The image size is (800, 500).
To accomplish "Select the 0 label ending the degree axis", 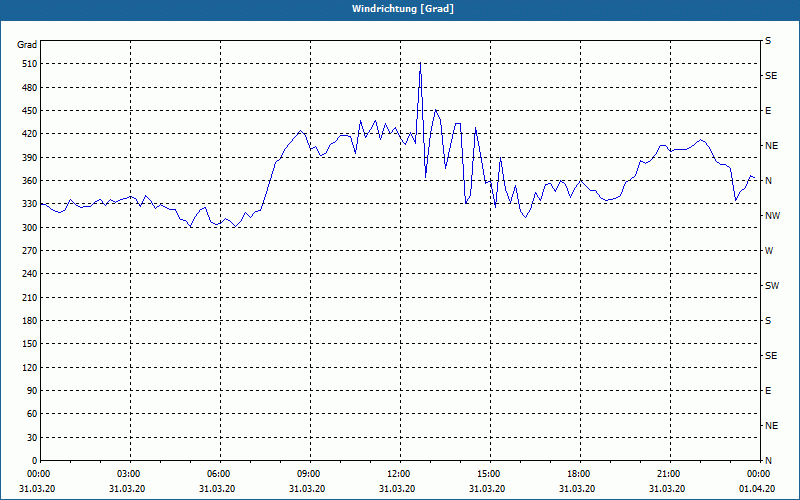I will pos(34,461).
